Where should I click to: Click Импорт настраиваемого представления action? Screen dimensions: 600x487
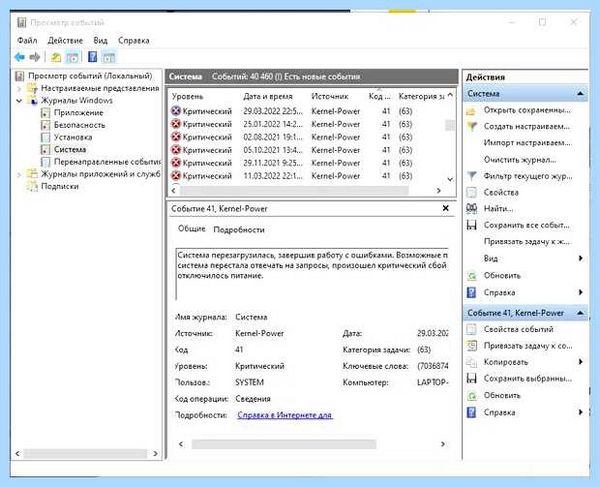pos(527,143)
